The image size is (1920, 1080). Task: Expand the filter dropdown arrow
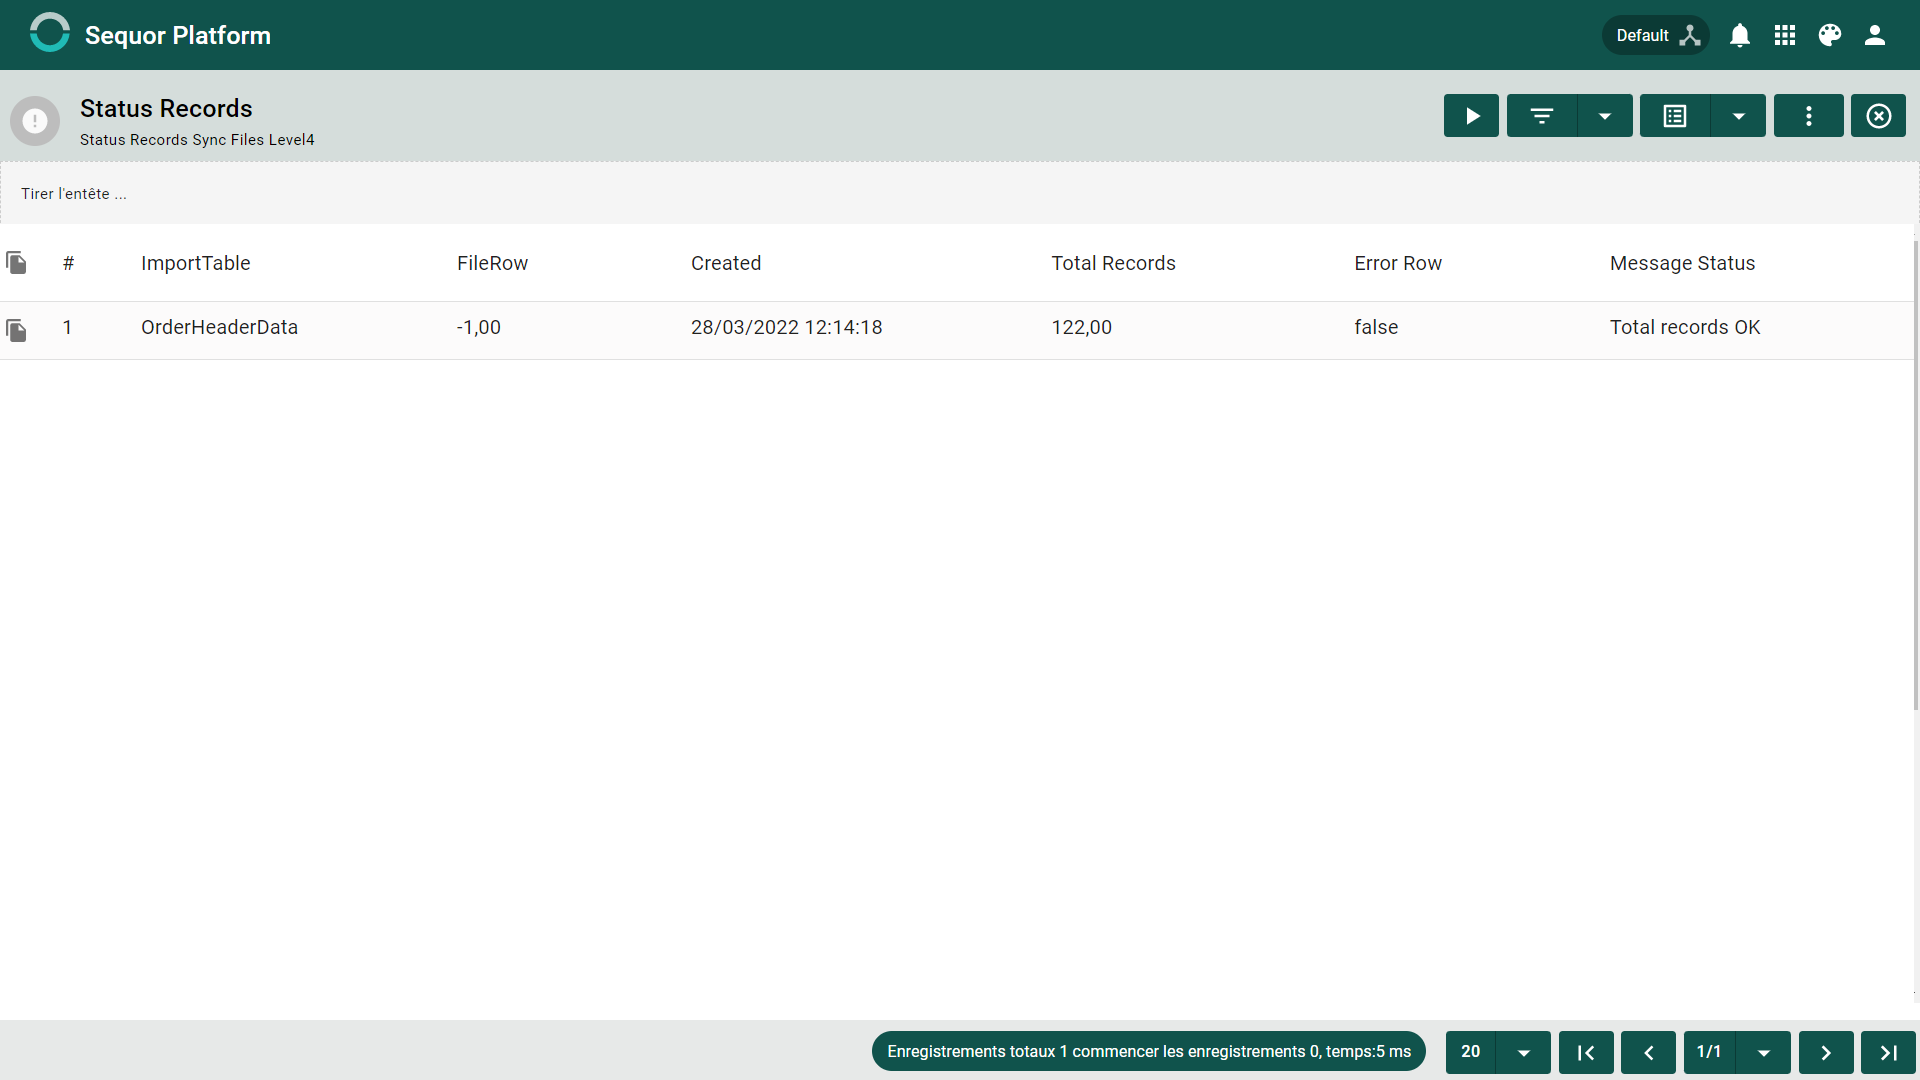1605,116
